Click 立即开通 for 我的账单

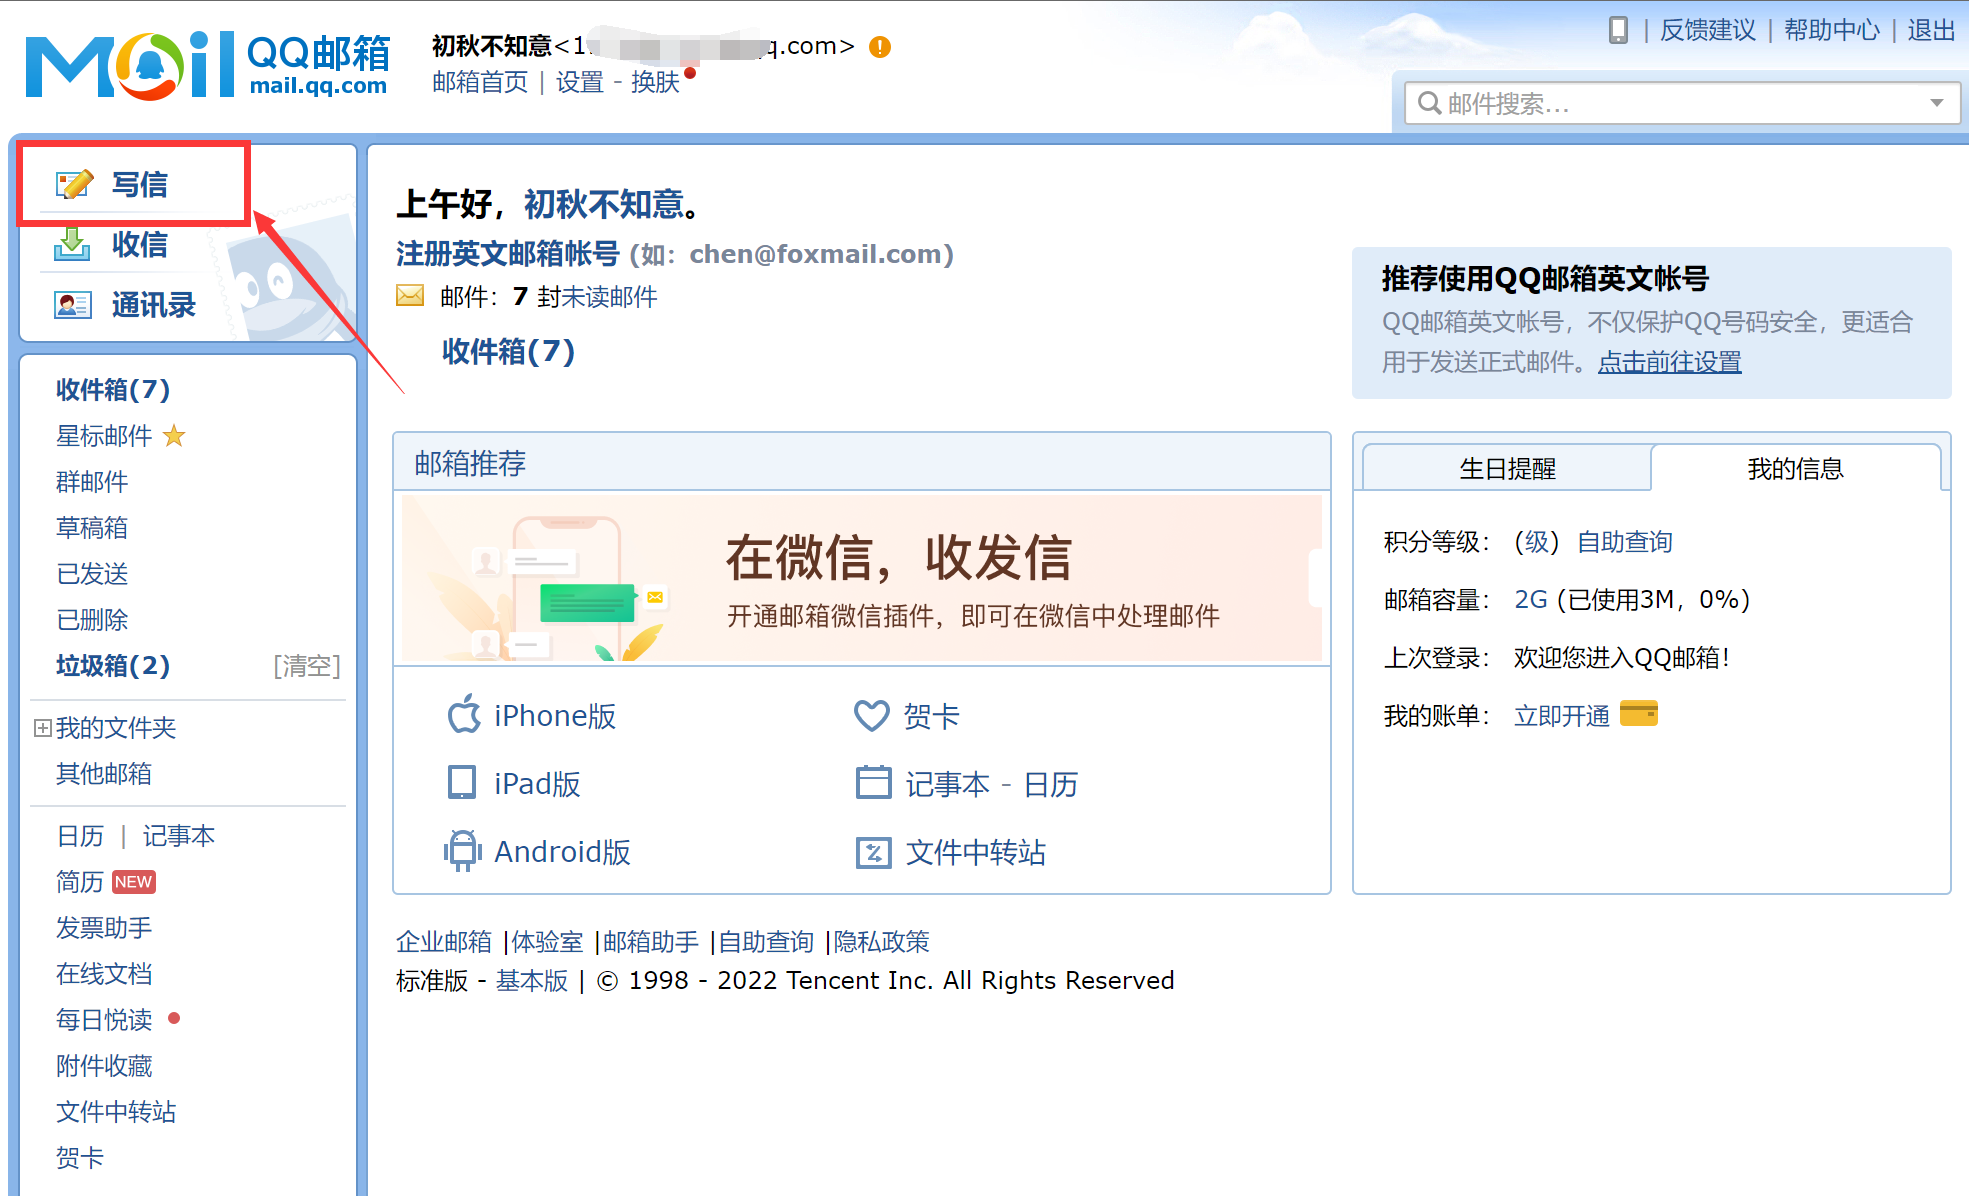coord(1562,716)
